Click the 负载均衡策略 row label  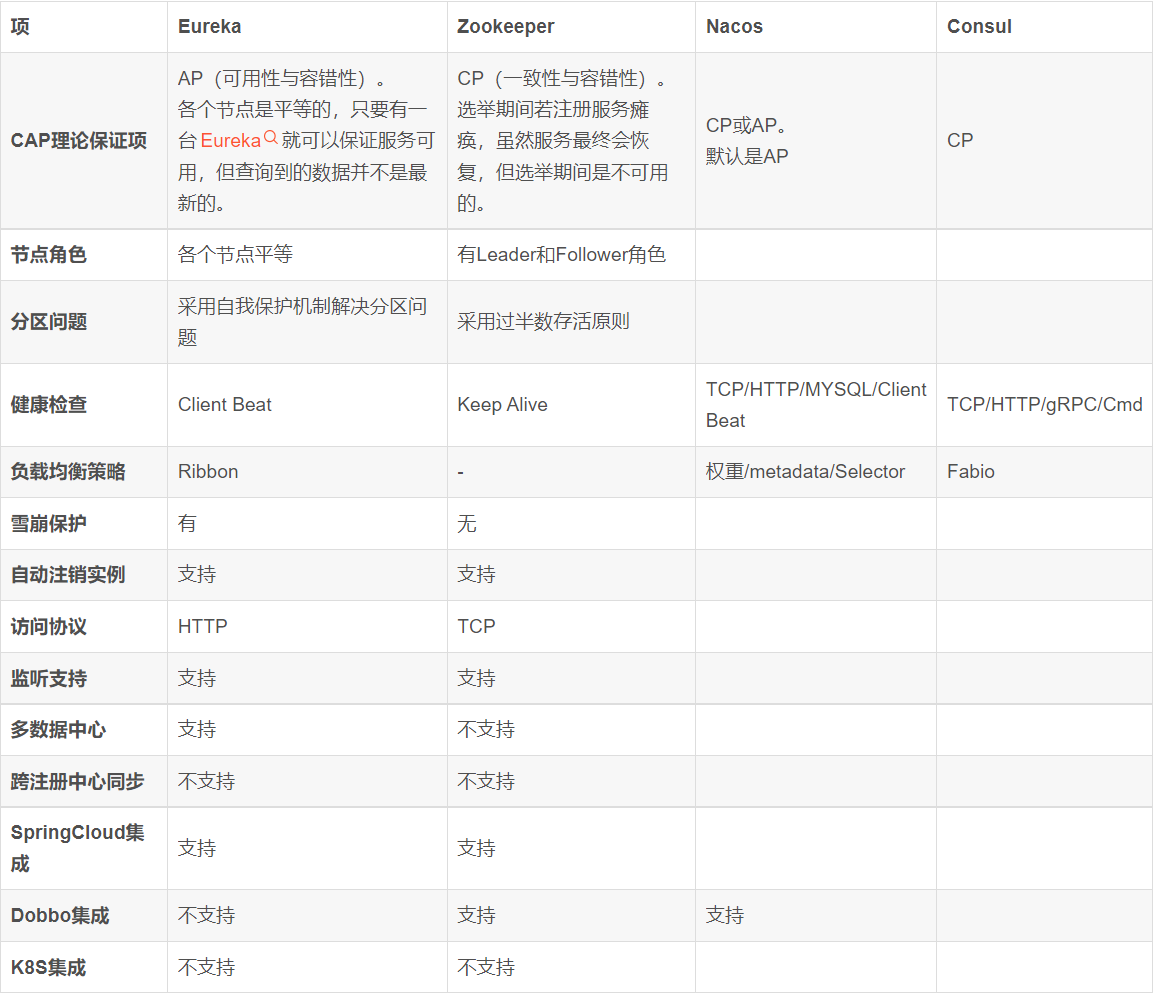pos(68,471)
